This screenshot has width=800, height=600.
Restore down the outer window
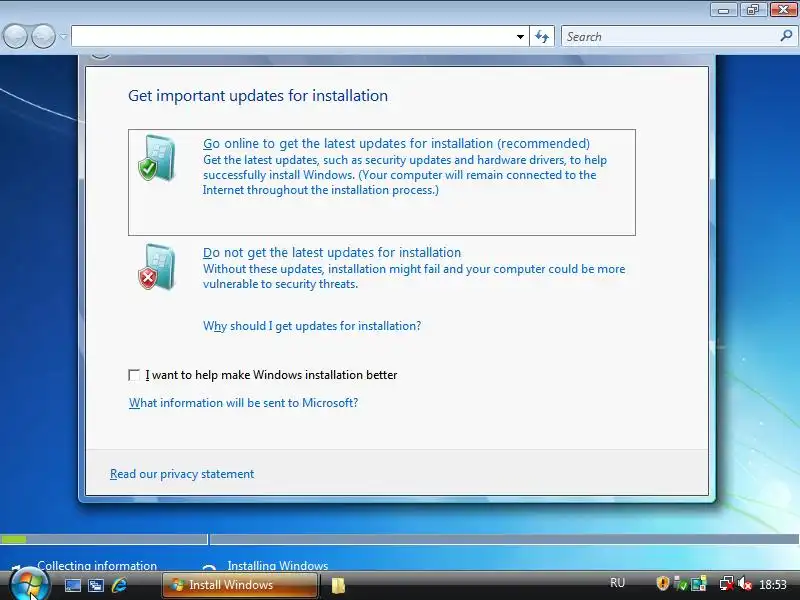[753, 10]
